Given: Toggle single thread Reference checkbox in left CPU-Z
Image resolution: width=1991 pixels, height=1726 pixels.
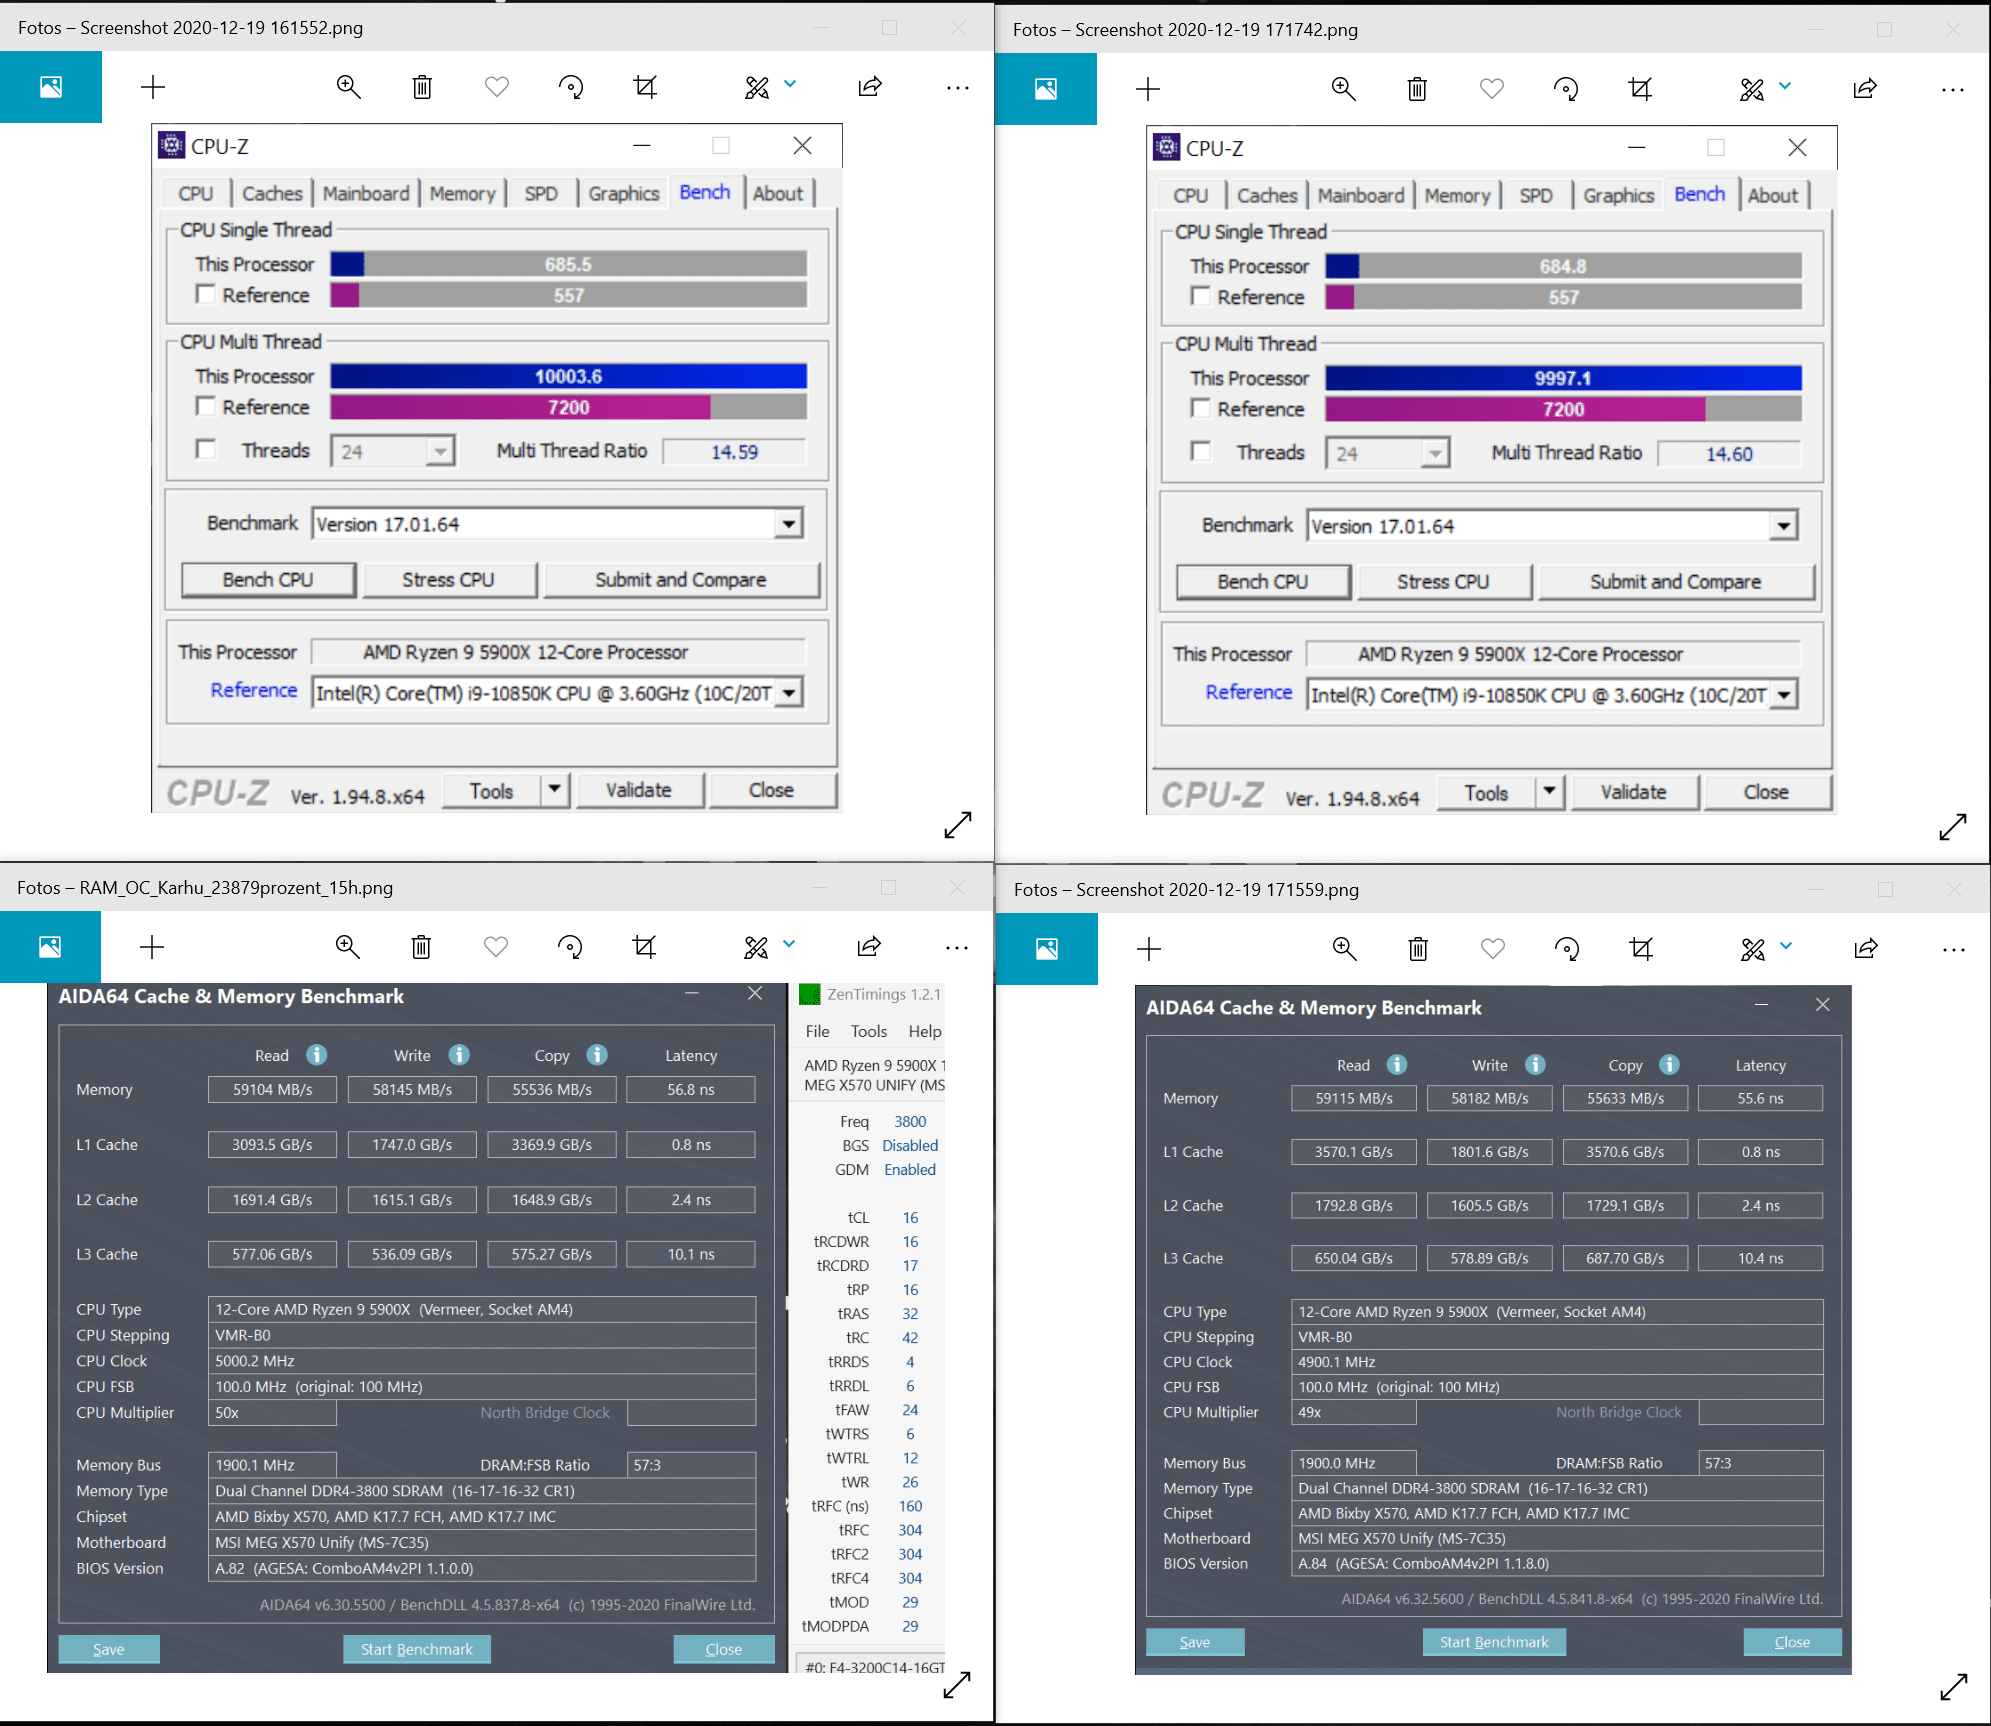Looking at the screenshot, I should (206, 294).
